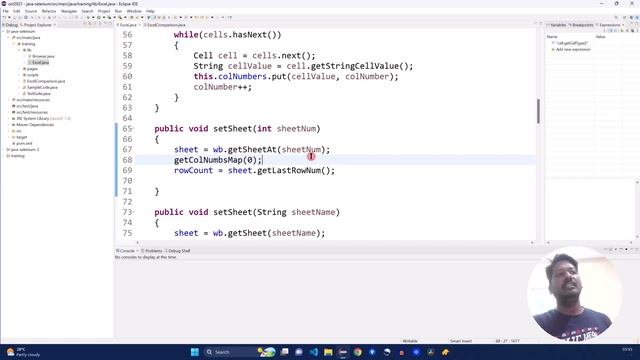Switch to the Variables tab
The width and height of the screenshot is (640, 360).
[x=558, y=25]
